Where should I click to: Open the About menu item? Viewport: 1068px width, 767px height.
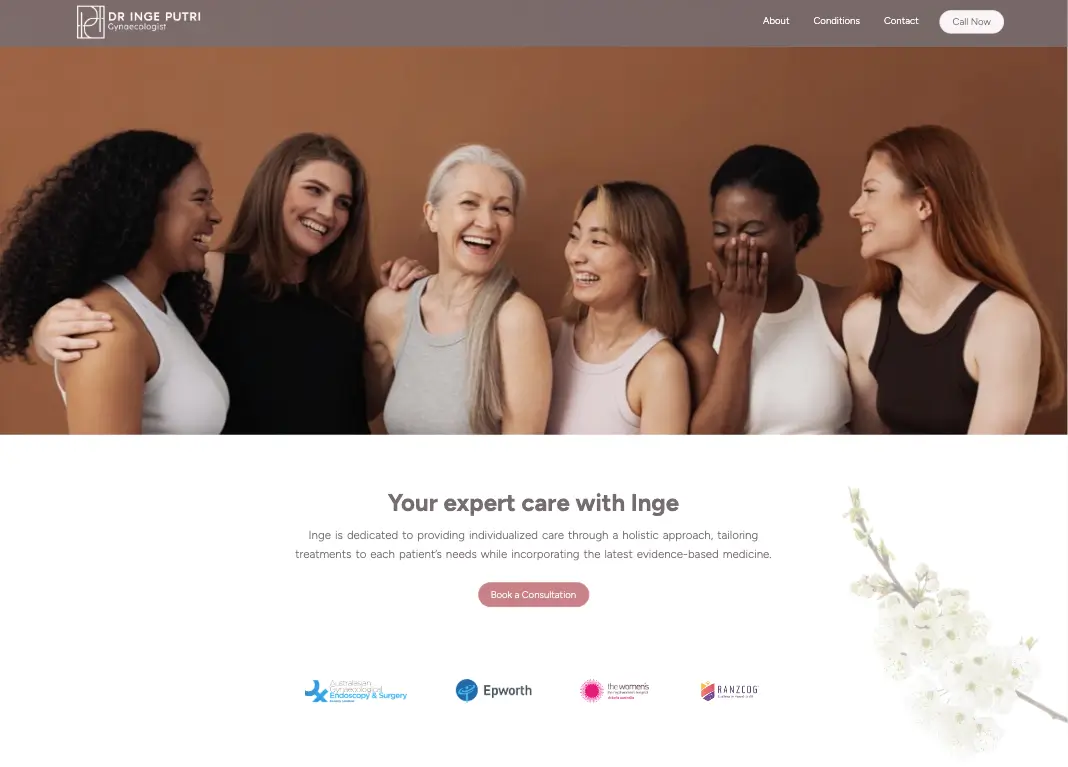click(776, 21)
